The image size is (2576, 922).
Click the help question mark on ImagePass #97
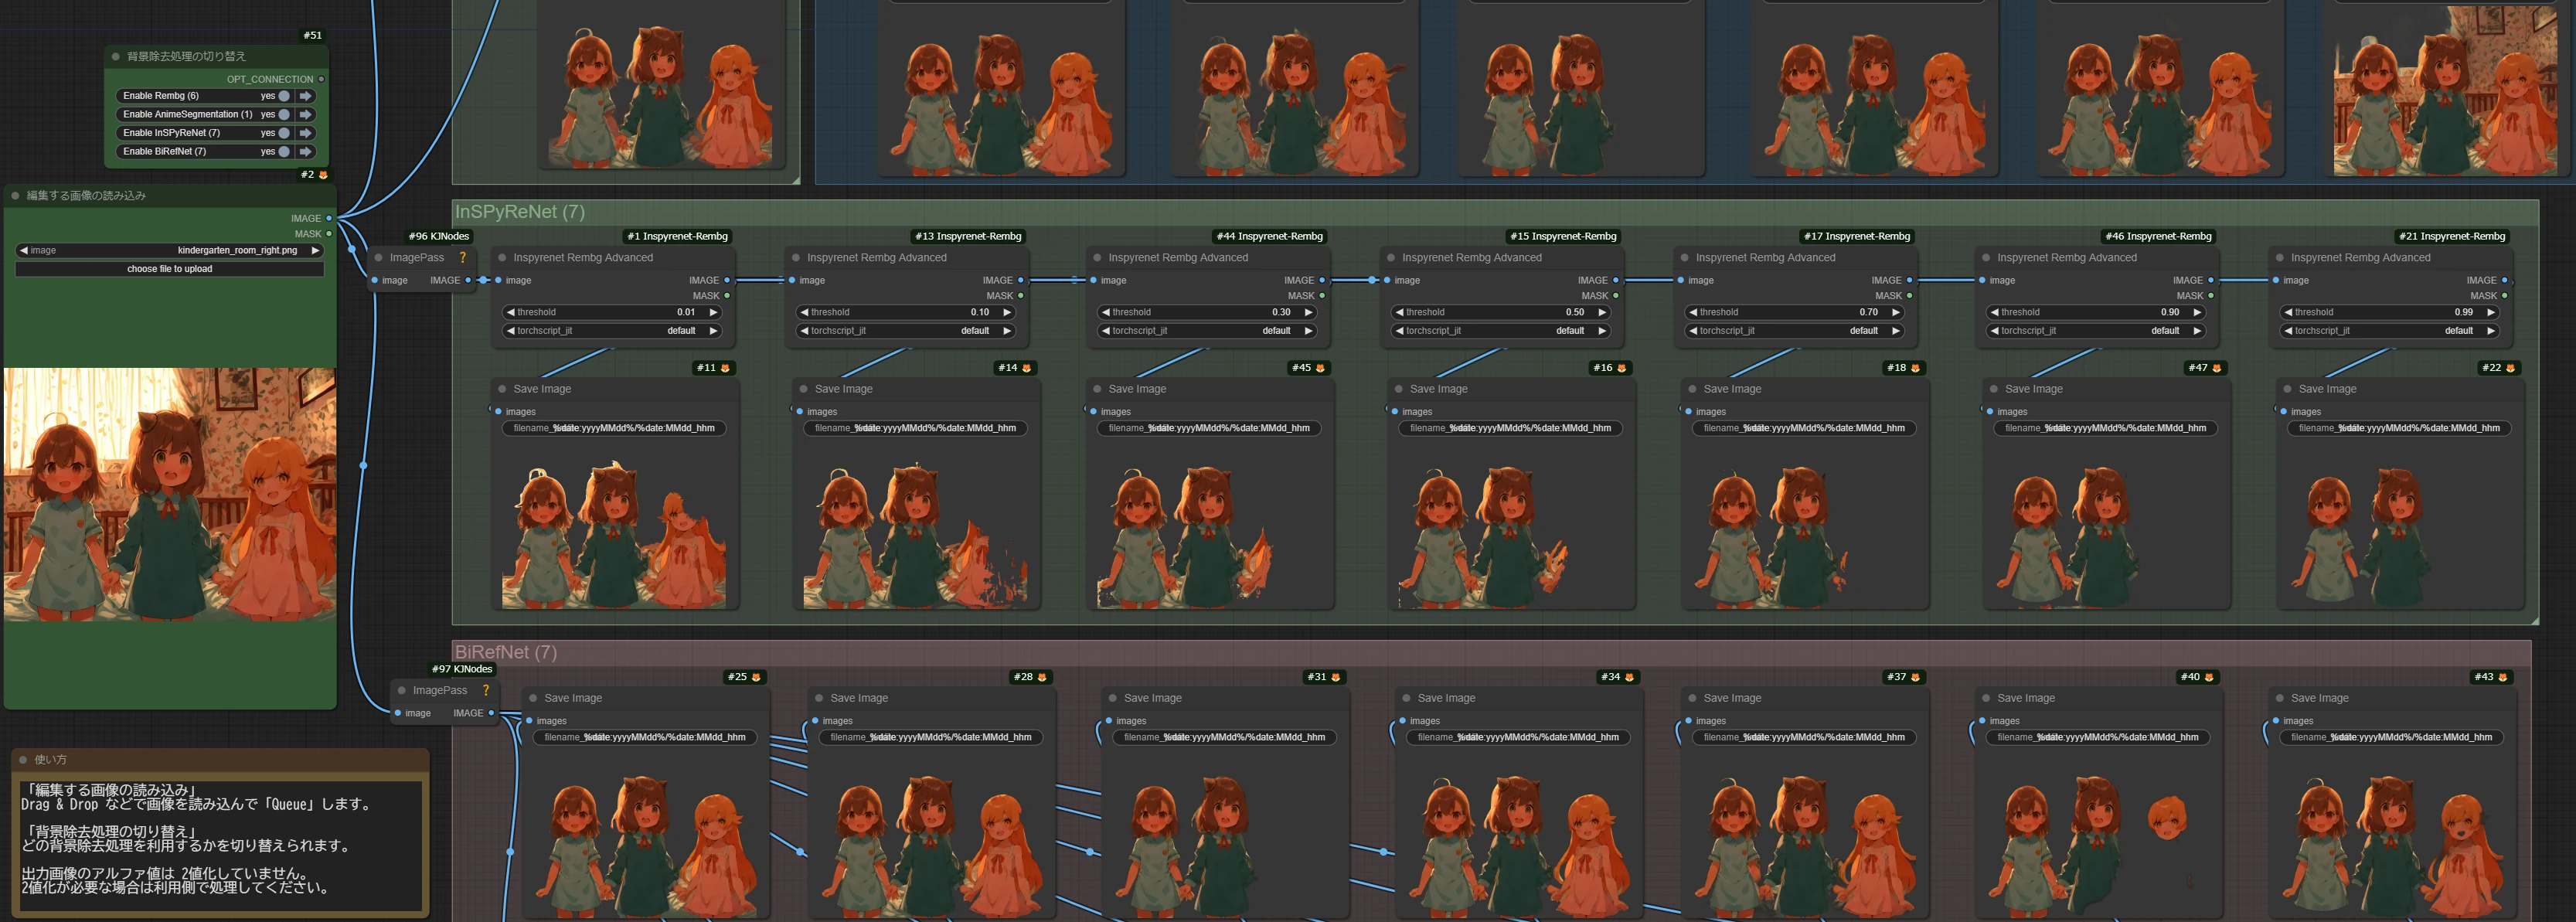tap(486, 691)
